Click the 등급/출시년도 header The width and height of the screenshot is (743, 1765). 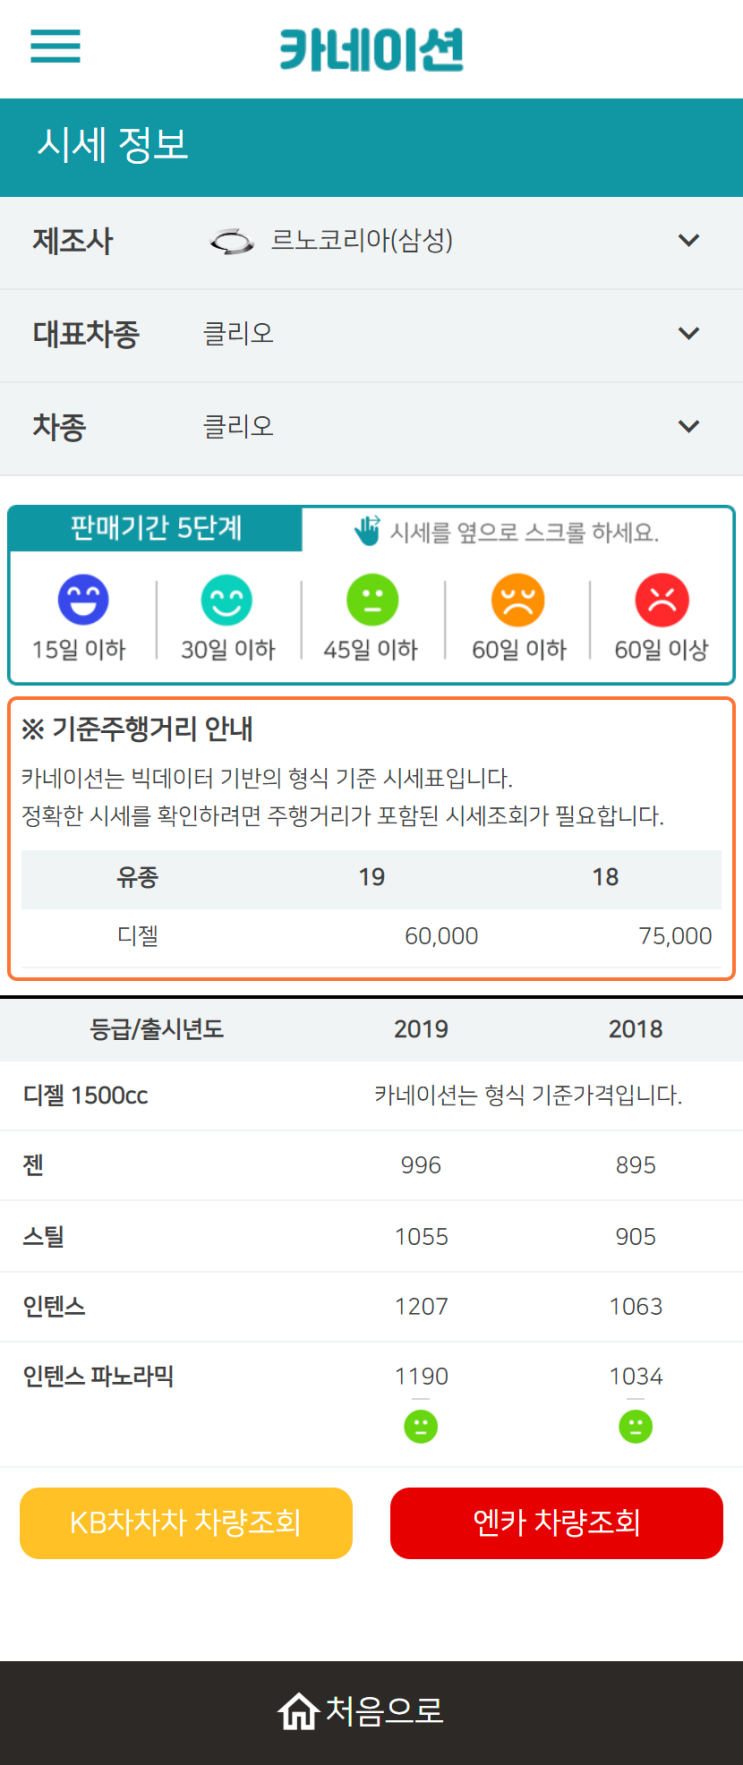[157, 1029]
